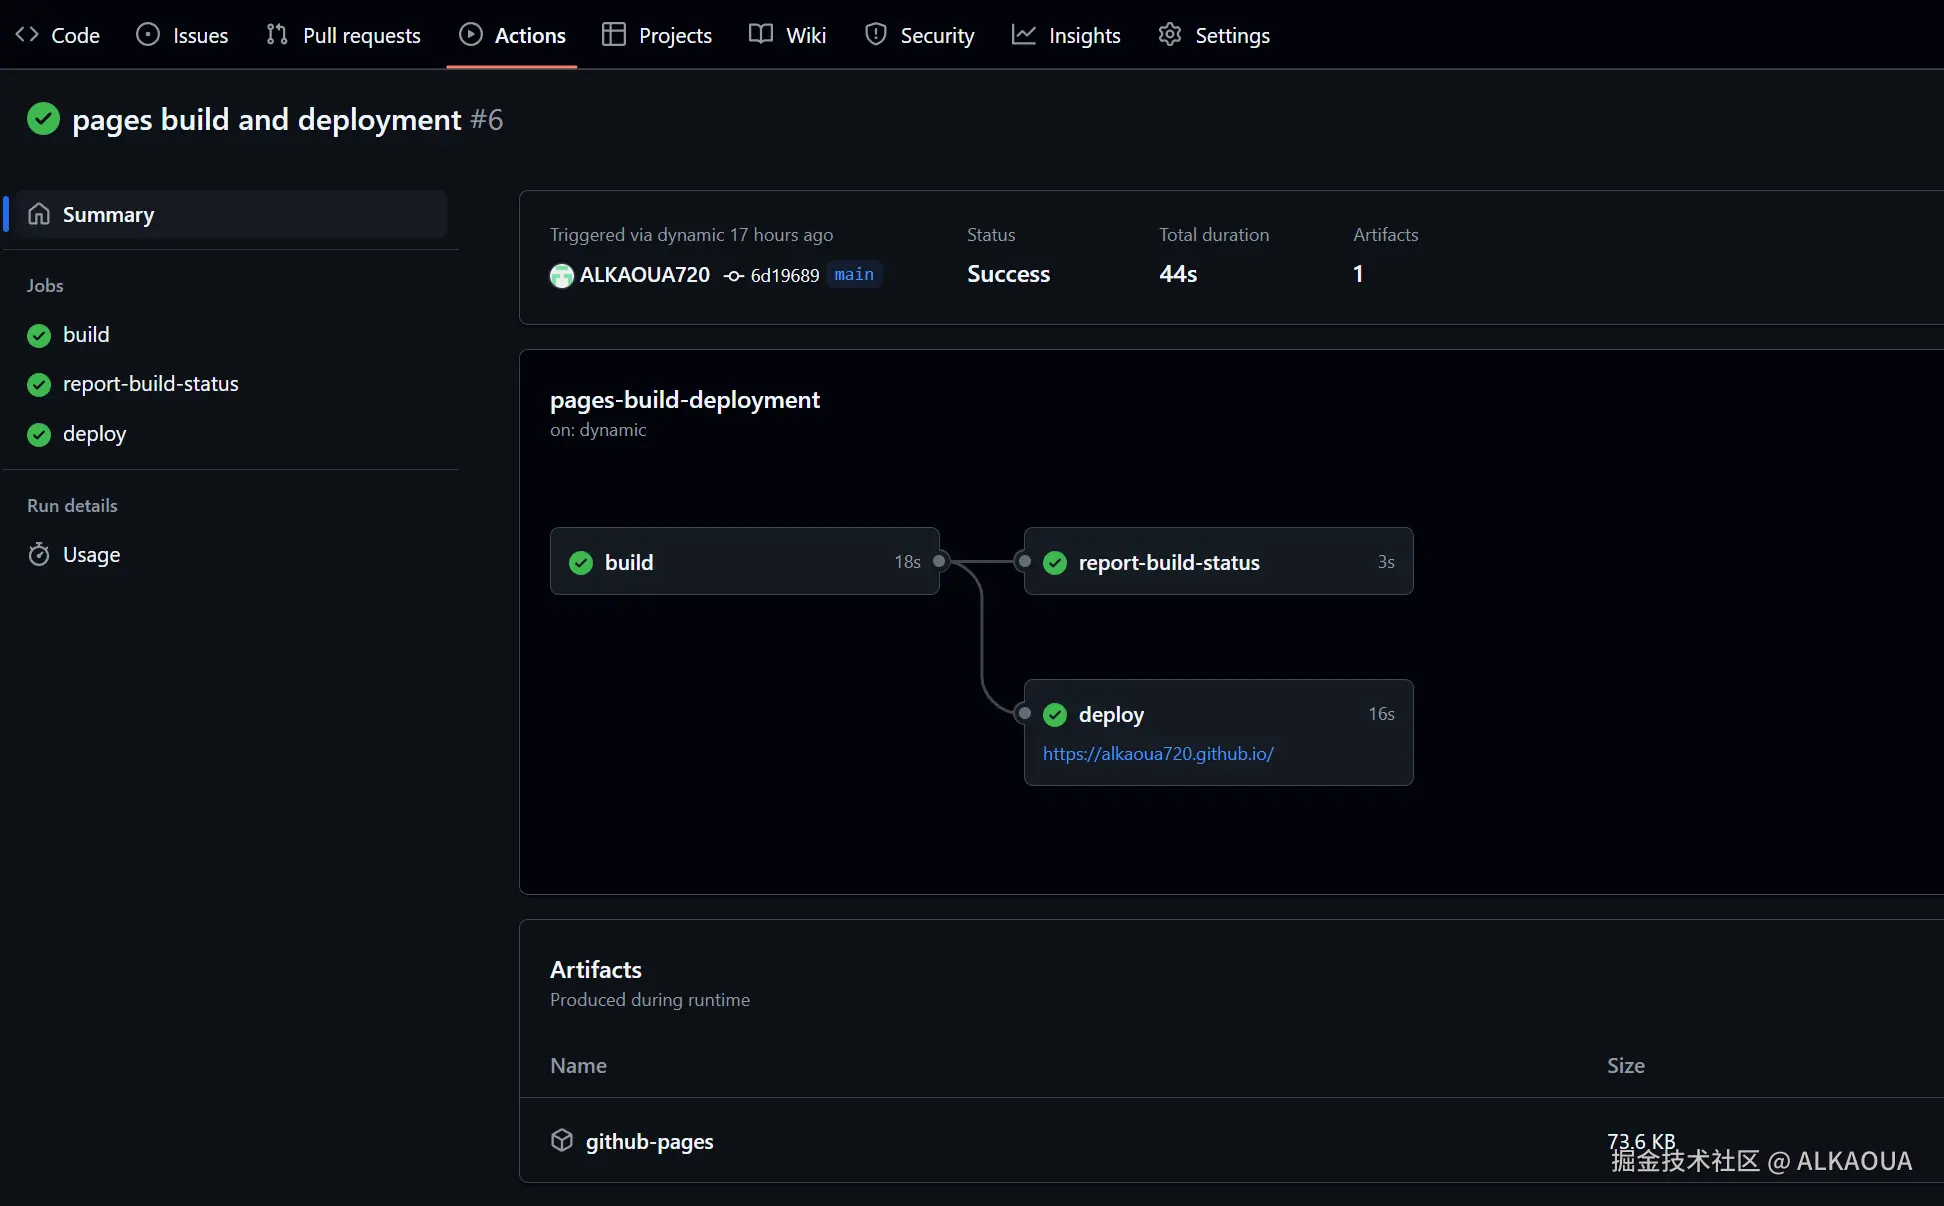Open deployed site alkaoua720.github.io link
Image resolution: width=1944 pixels, height=1206 pixels.
(1158, 754)
